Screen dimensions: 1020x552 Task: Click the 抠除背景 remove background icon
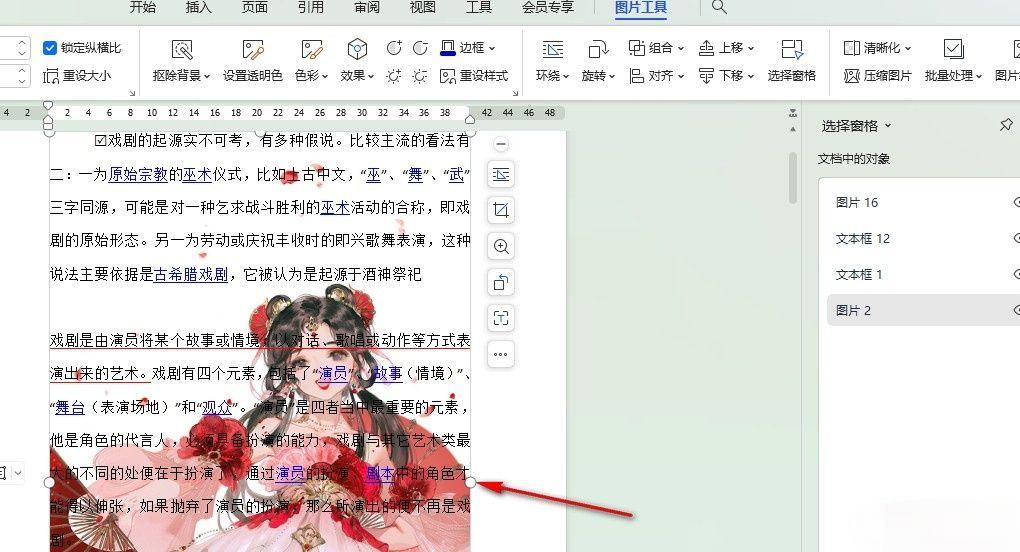[181, 50]
